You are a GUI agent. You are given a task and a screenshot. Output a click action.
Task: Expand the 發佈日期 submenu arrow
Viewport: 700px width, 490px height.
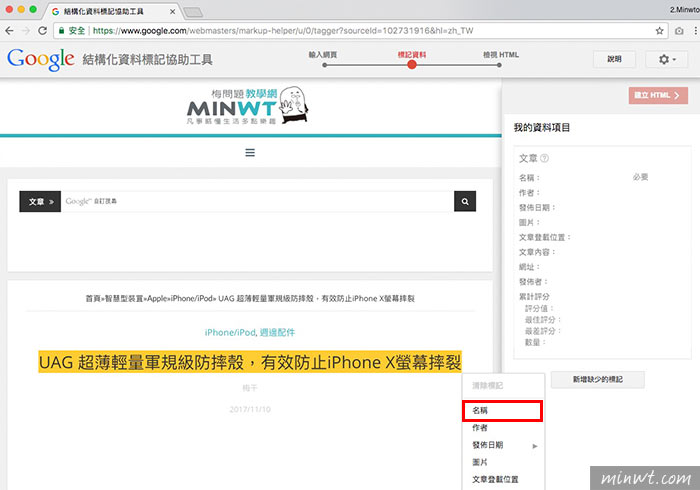[535, 446]
